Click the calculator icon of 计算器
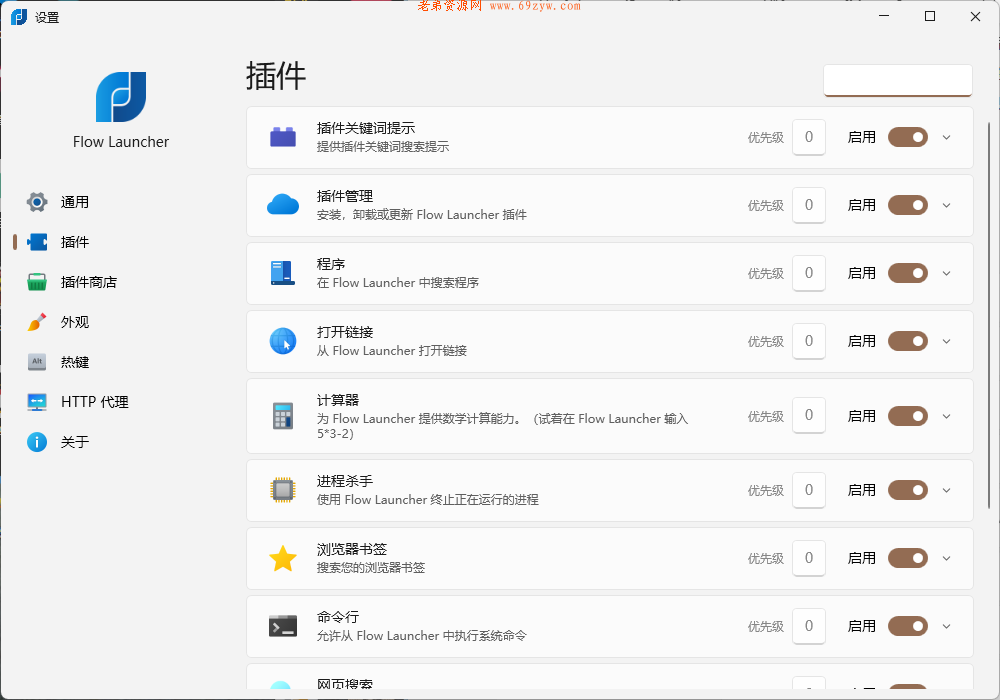 click(283, 416)
